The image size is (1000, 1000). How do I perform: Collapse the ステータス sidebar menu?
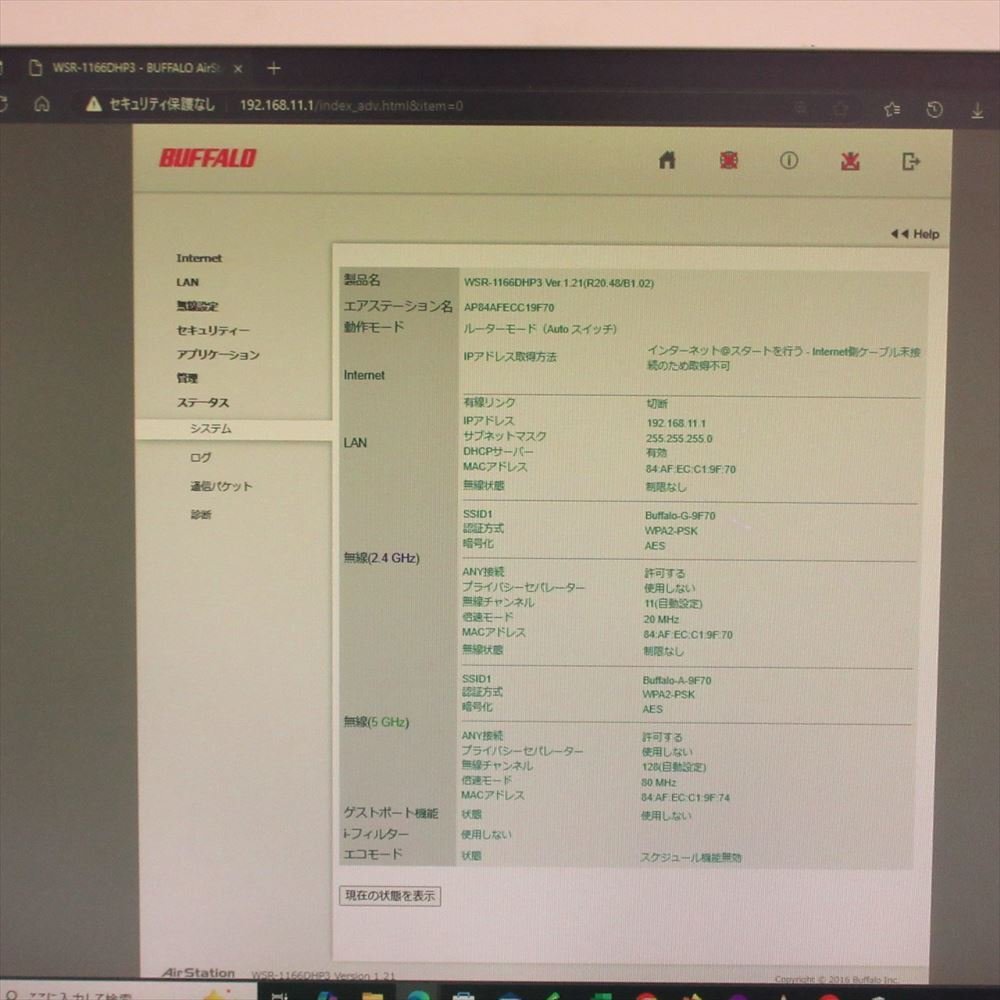(202, 402)
